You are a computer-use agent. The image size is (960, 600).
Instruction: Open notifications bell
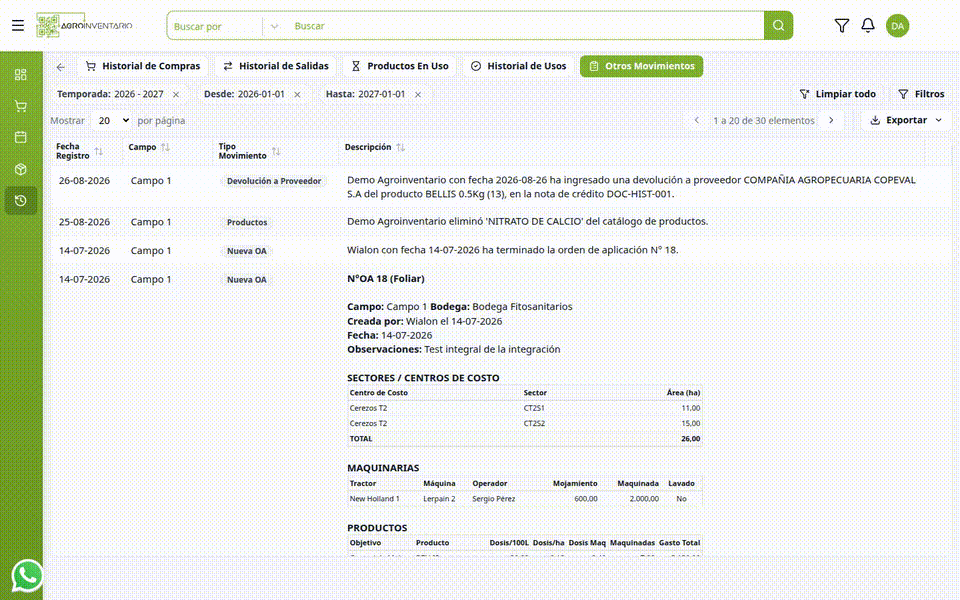[868, 26]
